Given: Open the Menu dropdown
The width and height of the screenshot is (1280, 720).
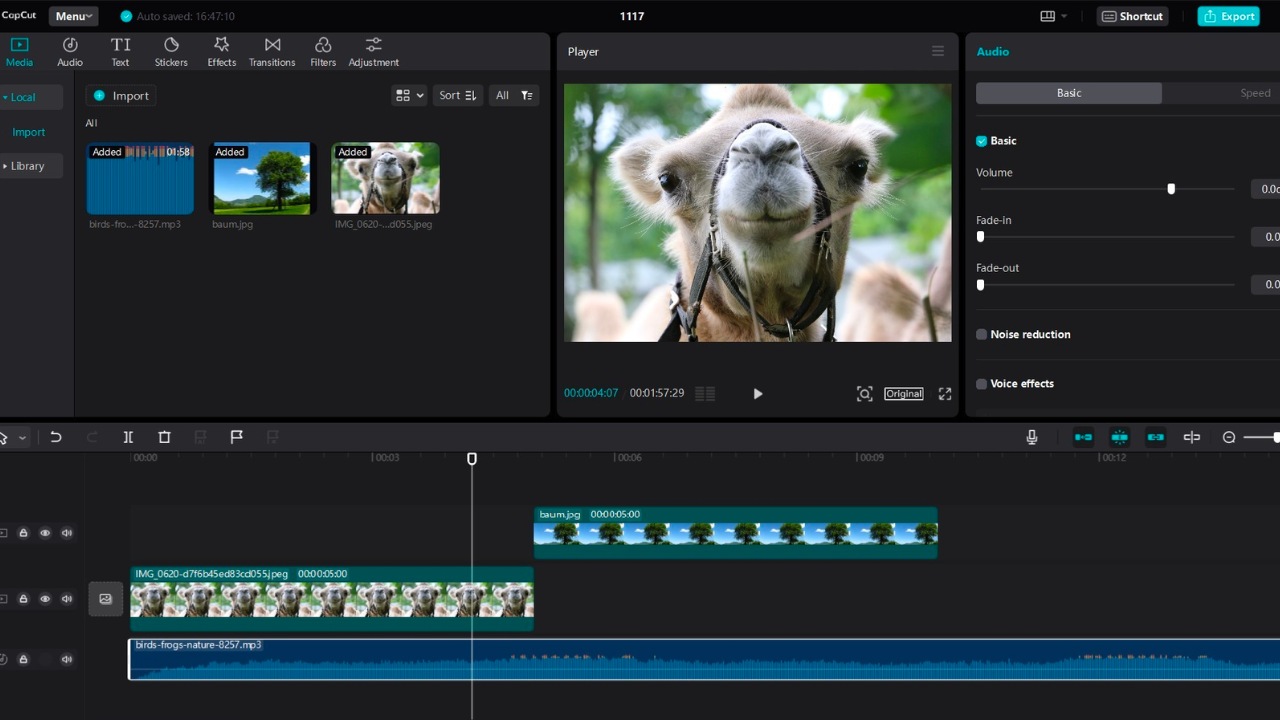Looking at the screenshot, I should 74,16.
